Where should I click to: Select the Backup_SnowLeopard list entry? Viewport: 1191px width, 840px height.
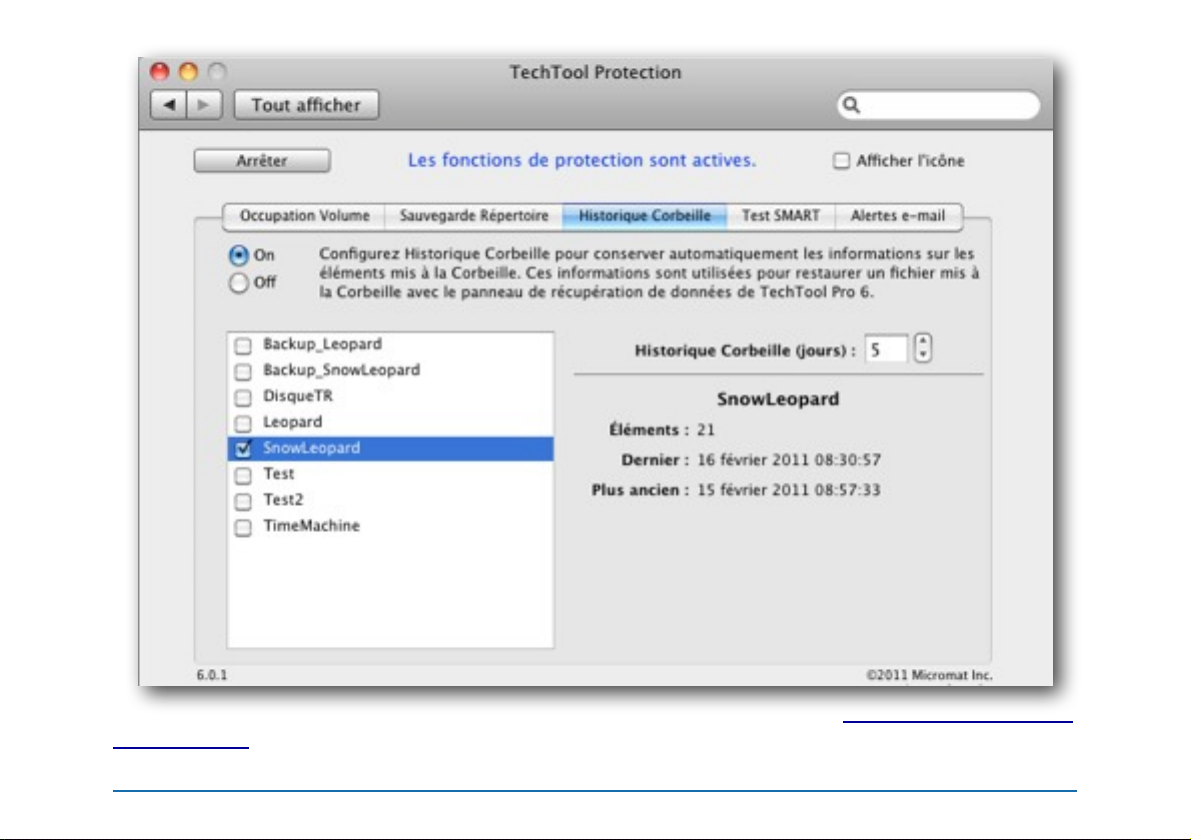[390, 370]
